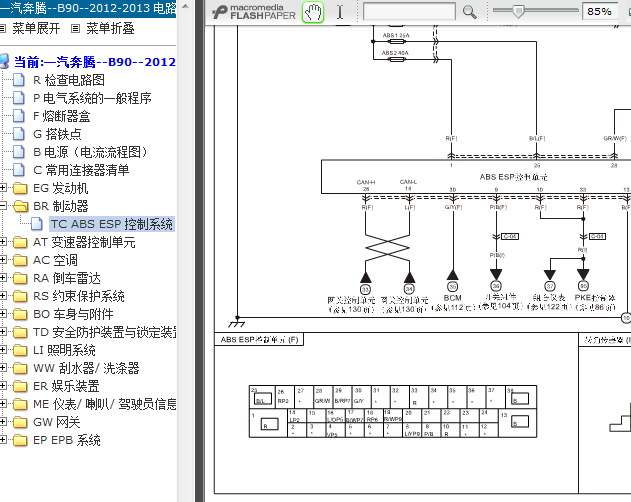
Task: Open R 检查电路图 document
Action: (x=69, y=80)
